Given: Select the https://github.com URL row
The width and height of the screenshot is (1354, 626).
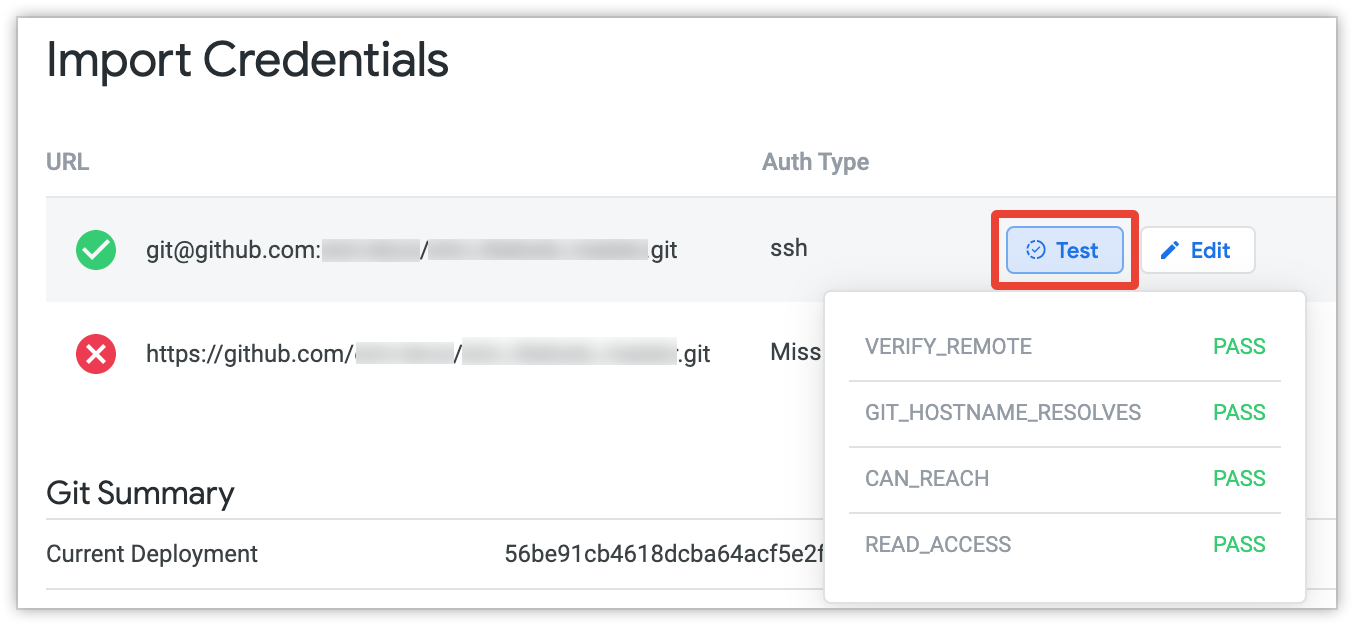Looking at the screenshot, I should pyautogui.click(x=428, y=353).
